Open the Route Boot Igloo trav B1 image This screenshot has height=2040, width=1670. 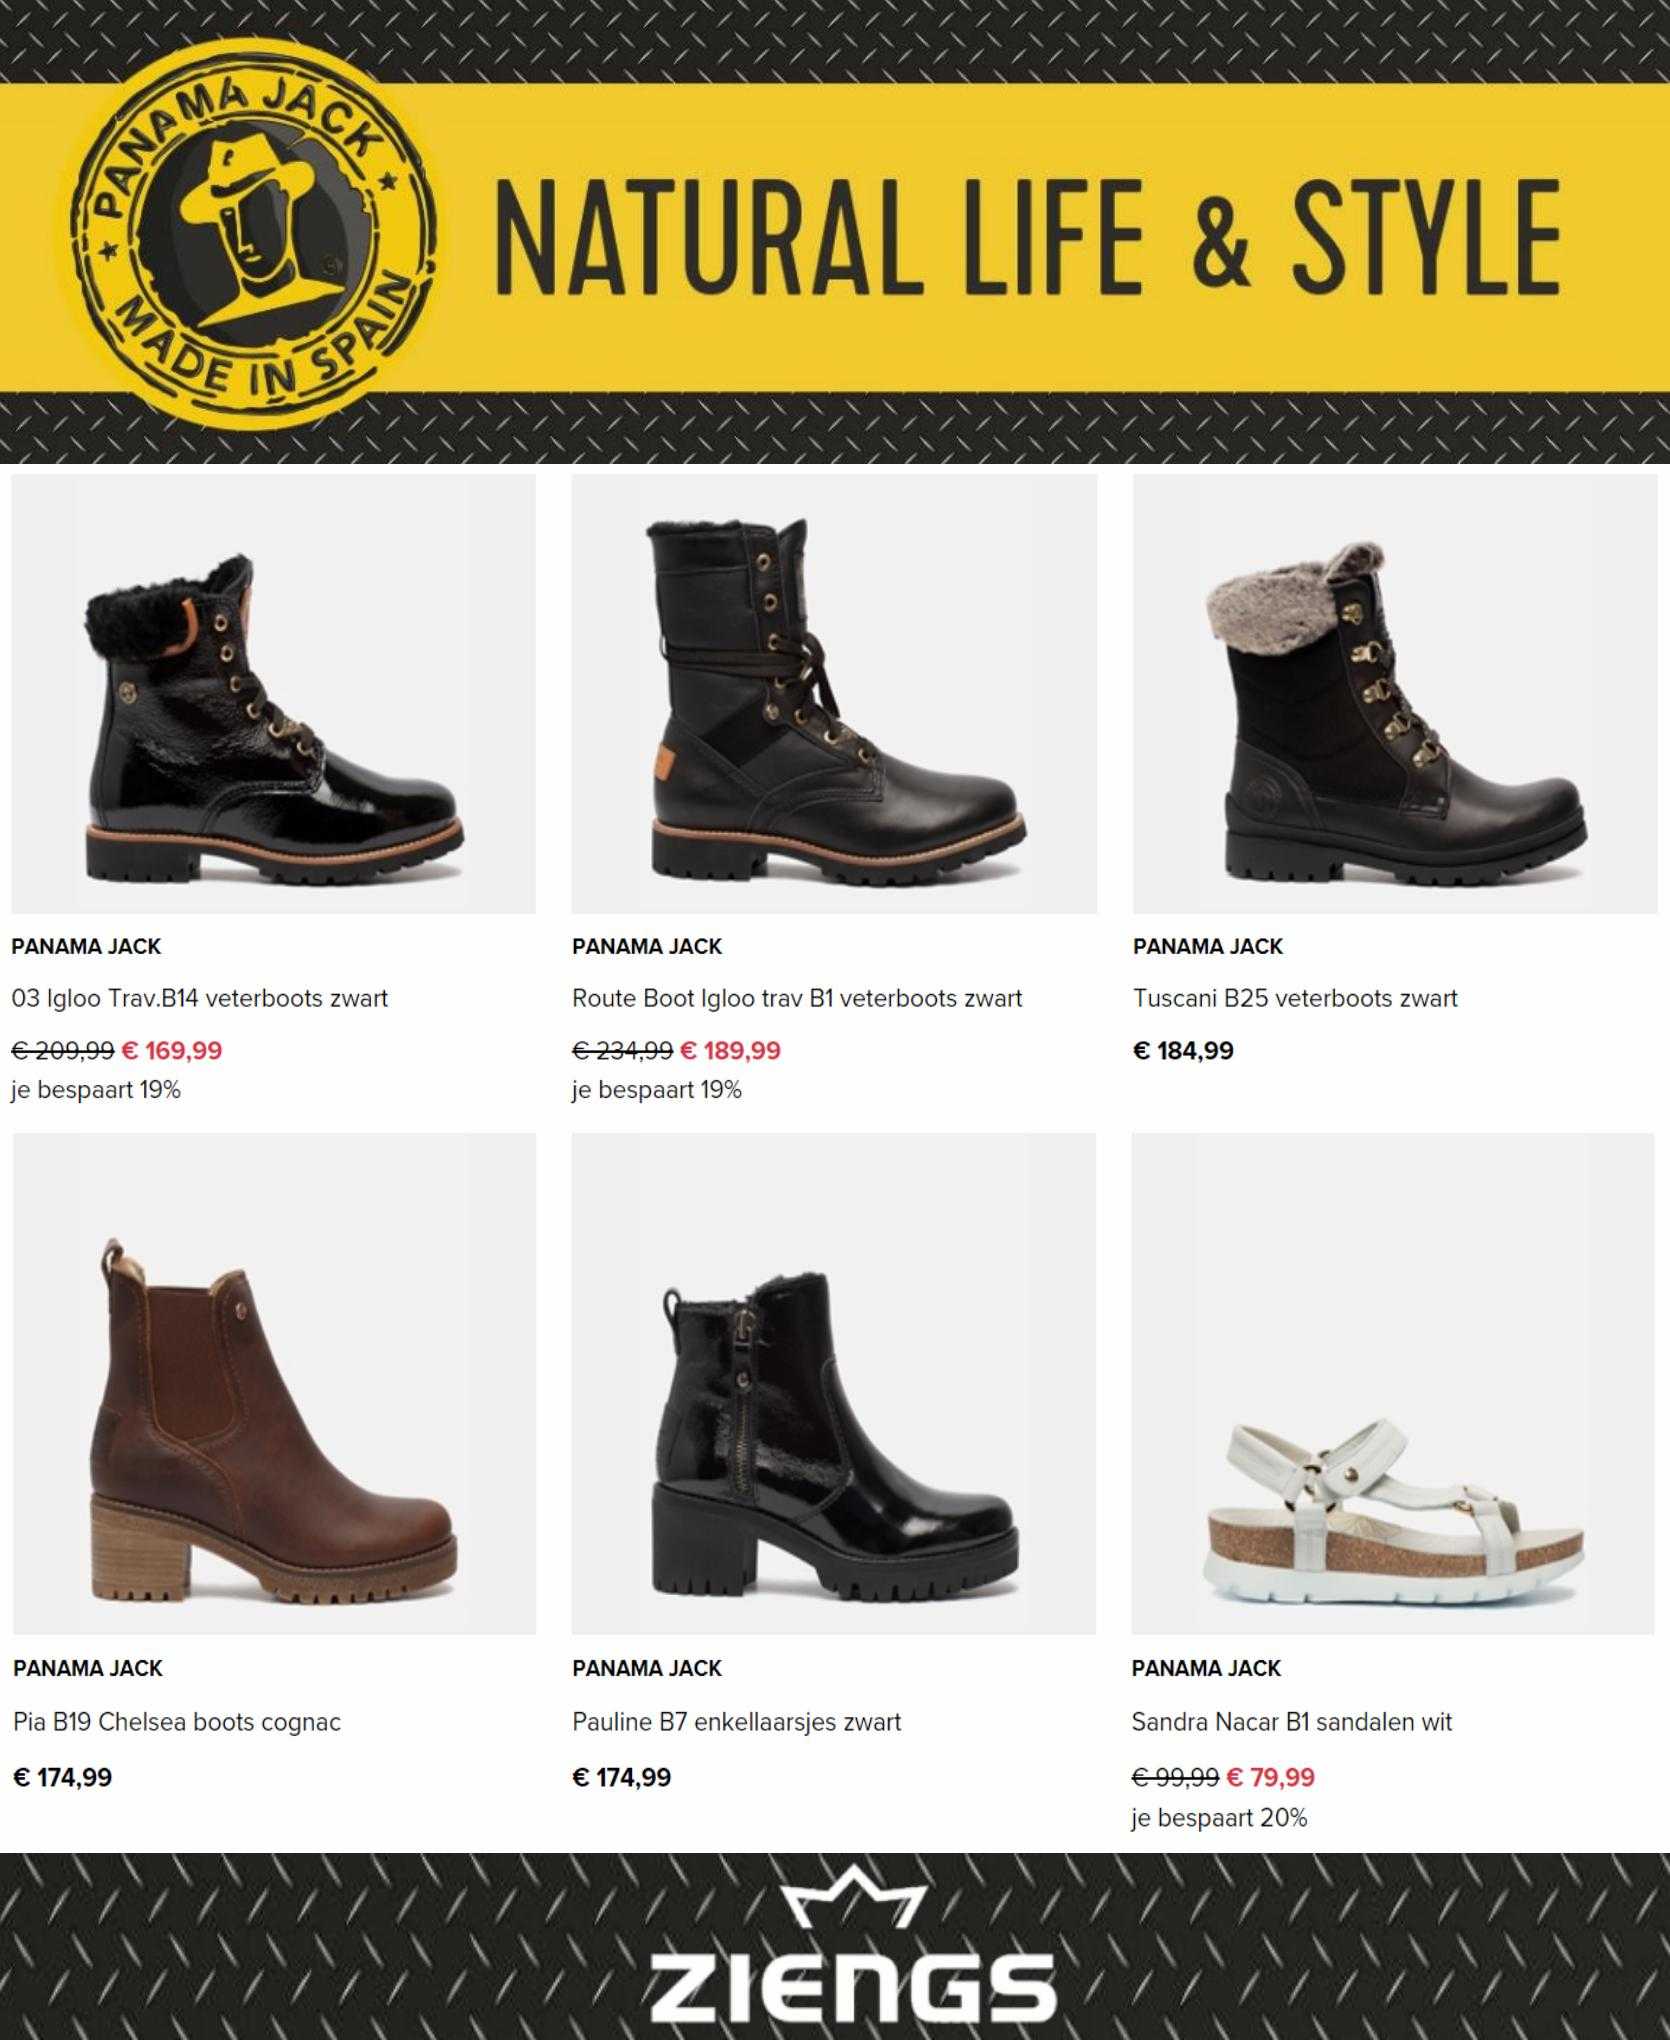pos(834,694)
